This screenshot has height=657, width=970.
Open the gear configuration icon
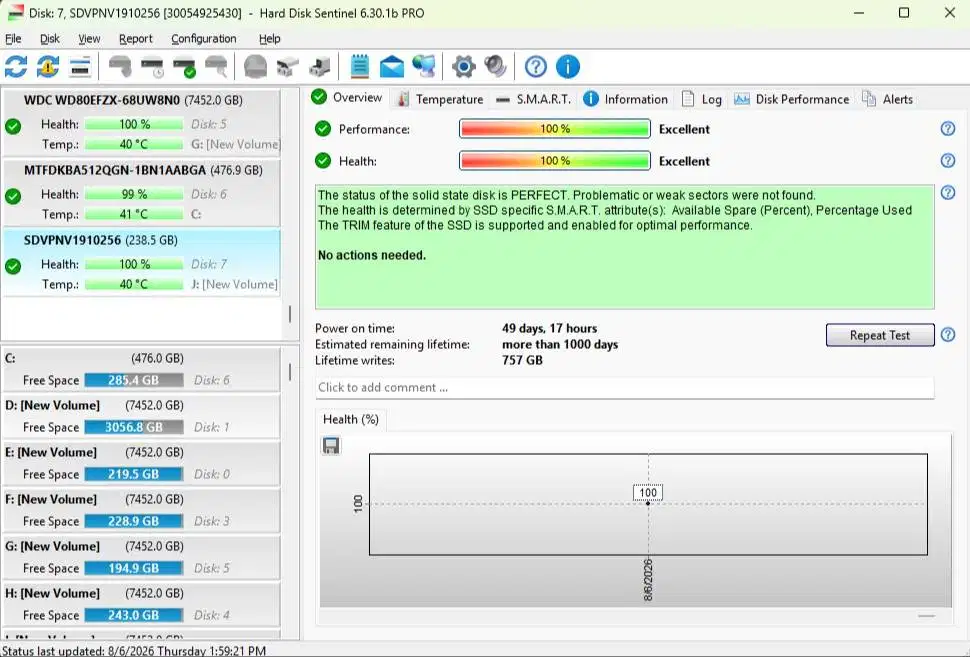click(x=463, y=66)
